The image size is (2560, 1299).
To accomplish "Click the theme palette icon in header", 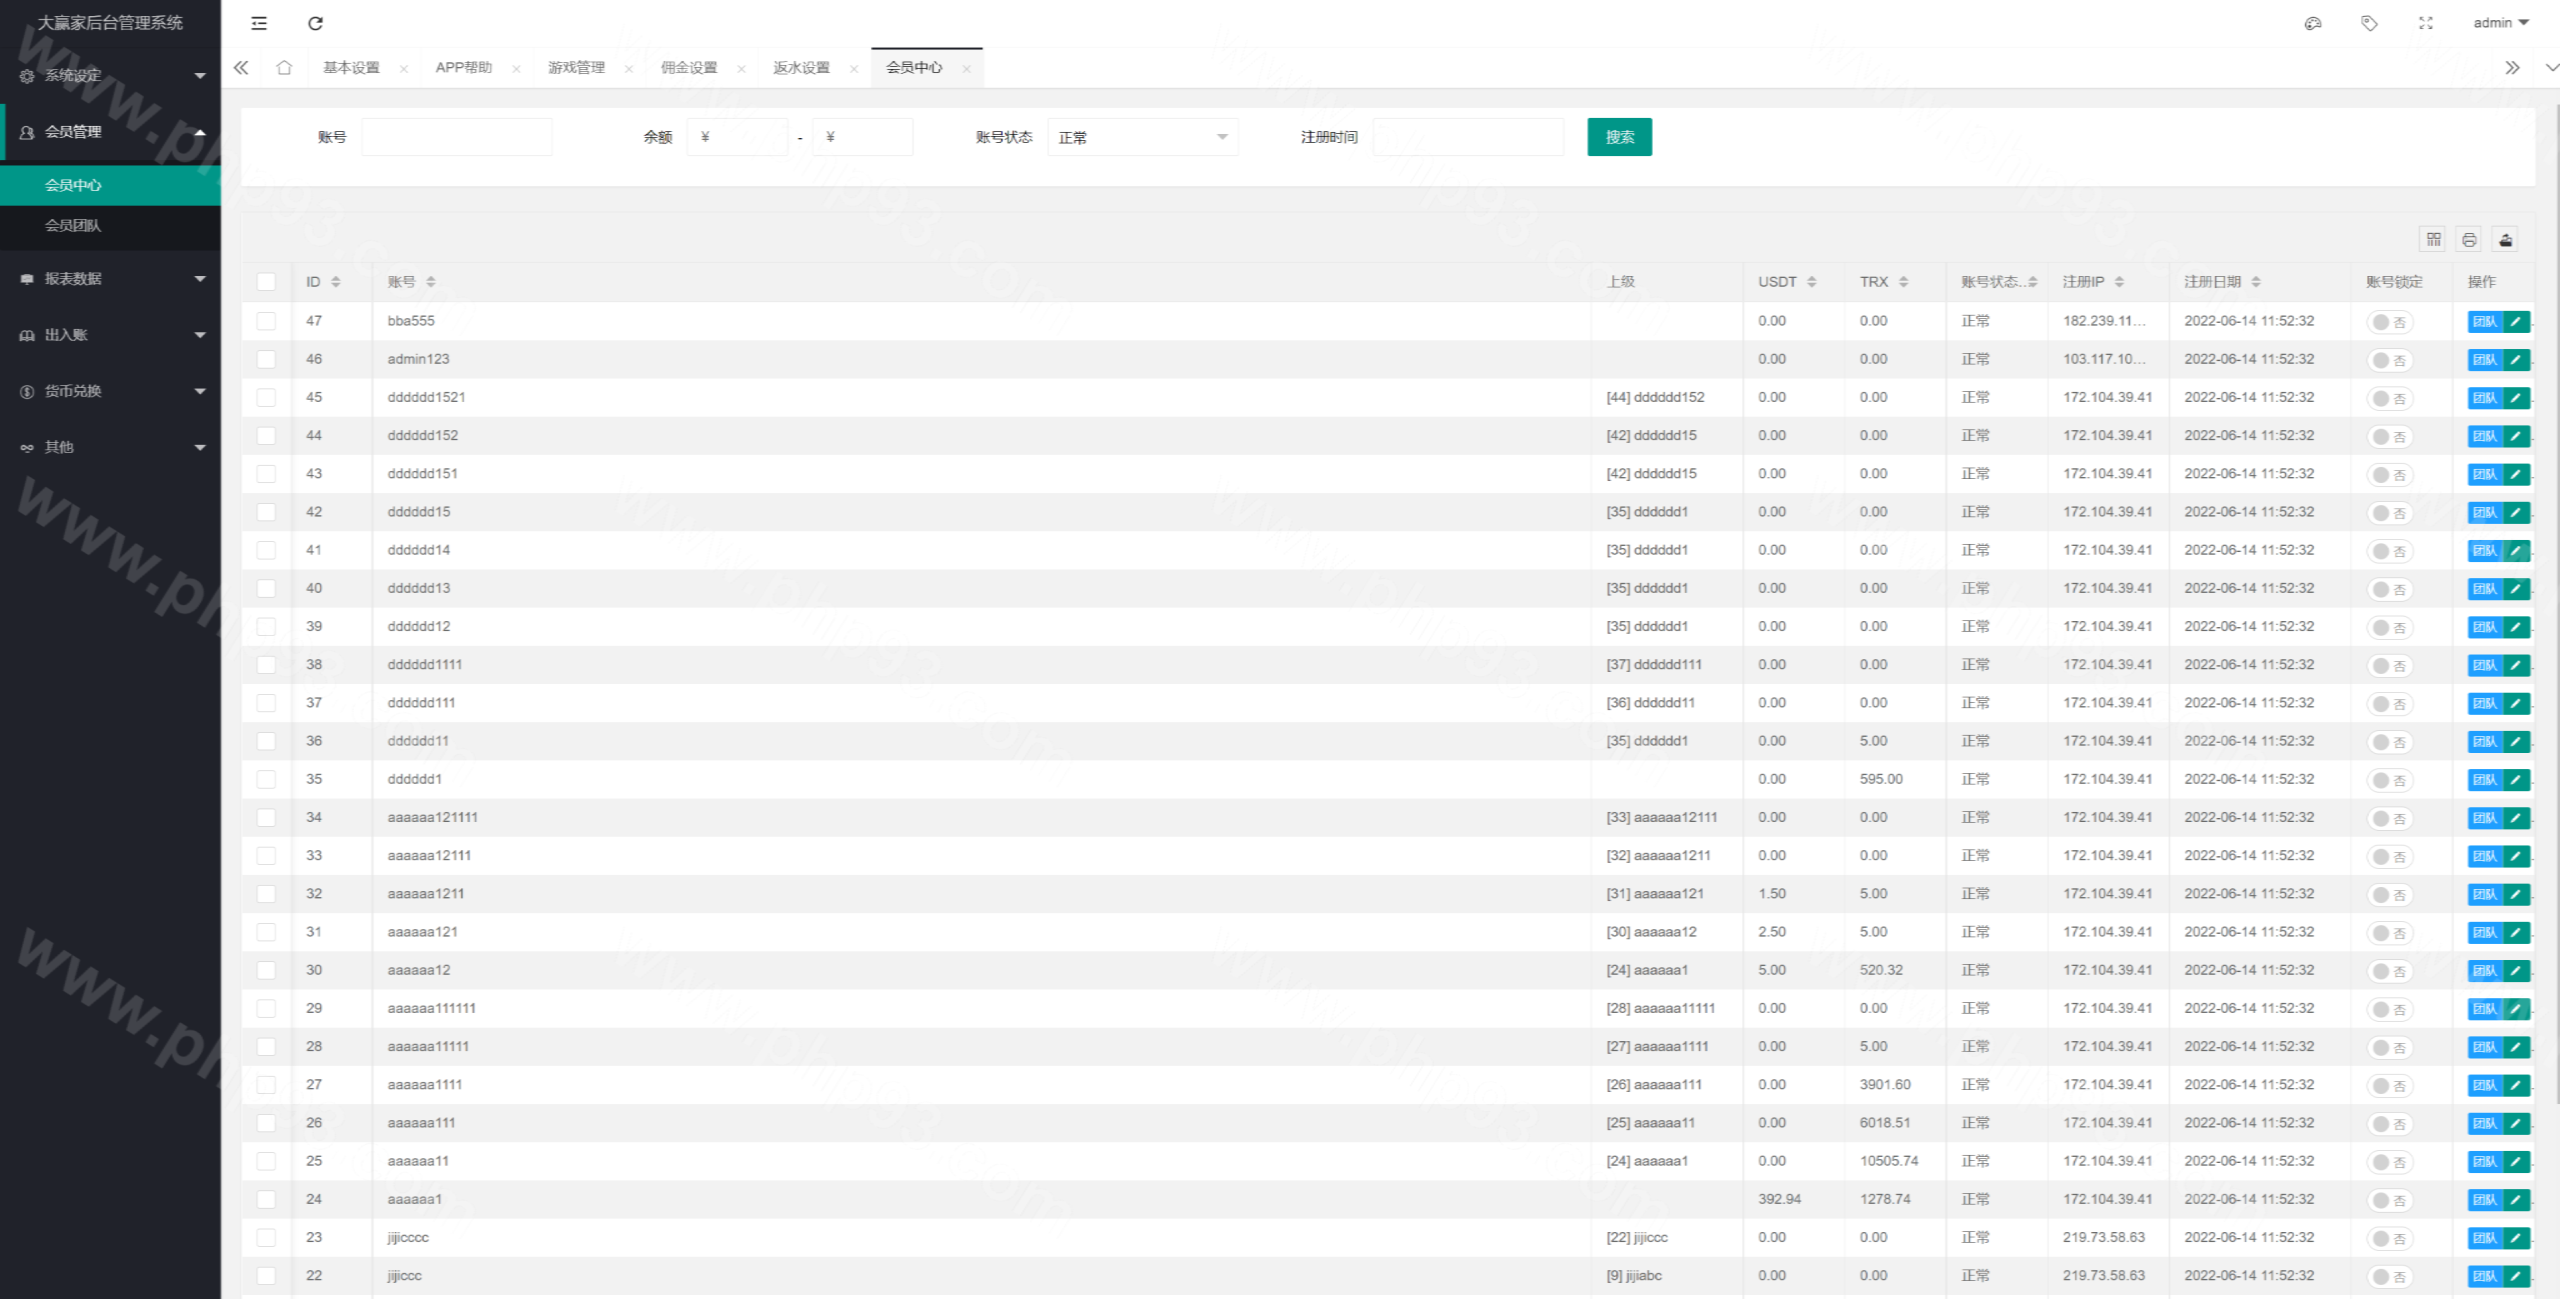I will click(2312, 23).
